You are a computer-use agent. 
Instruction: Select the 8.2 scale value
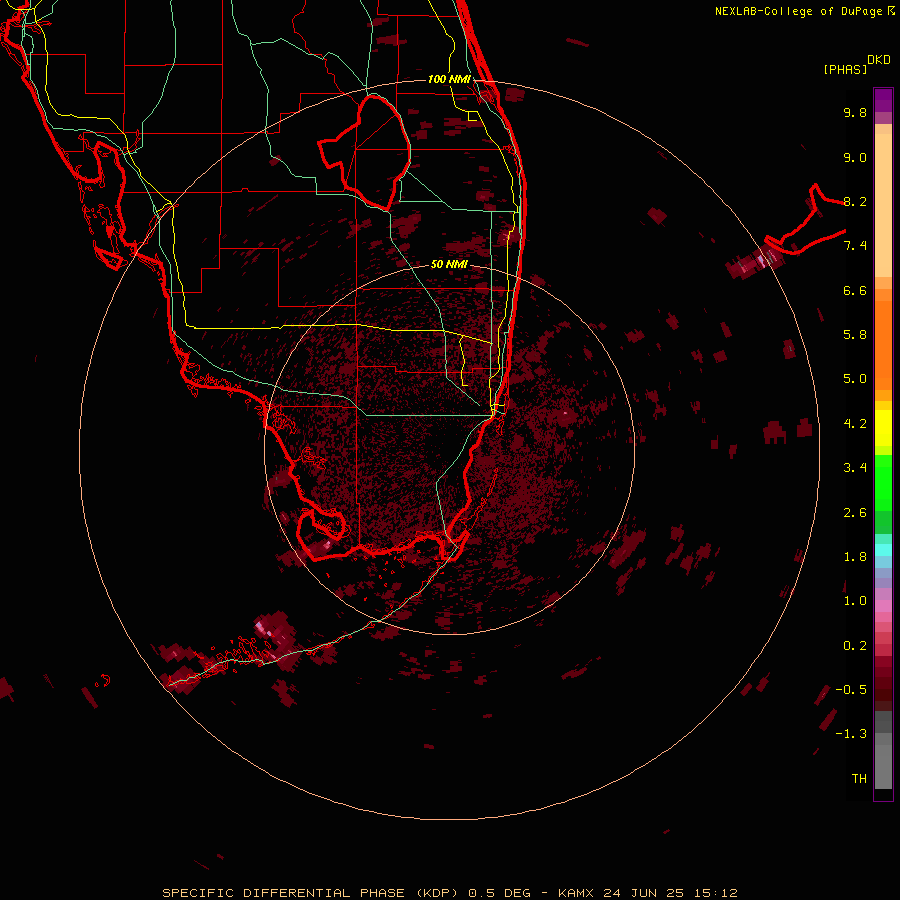pos(855,201)
